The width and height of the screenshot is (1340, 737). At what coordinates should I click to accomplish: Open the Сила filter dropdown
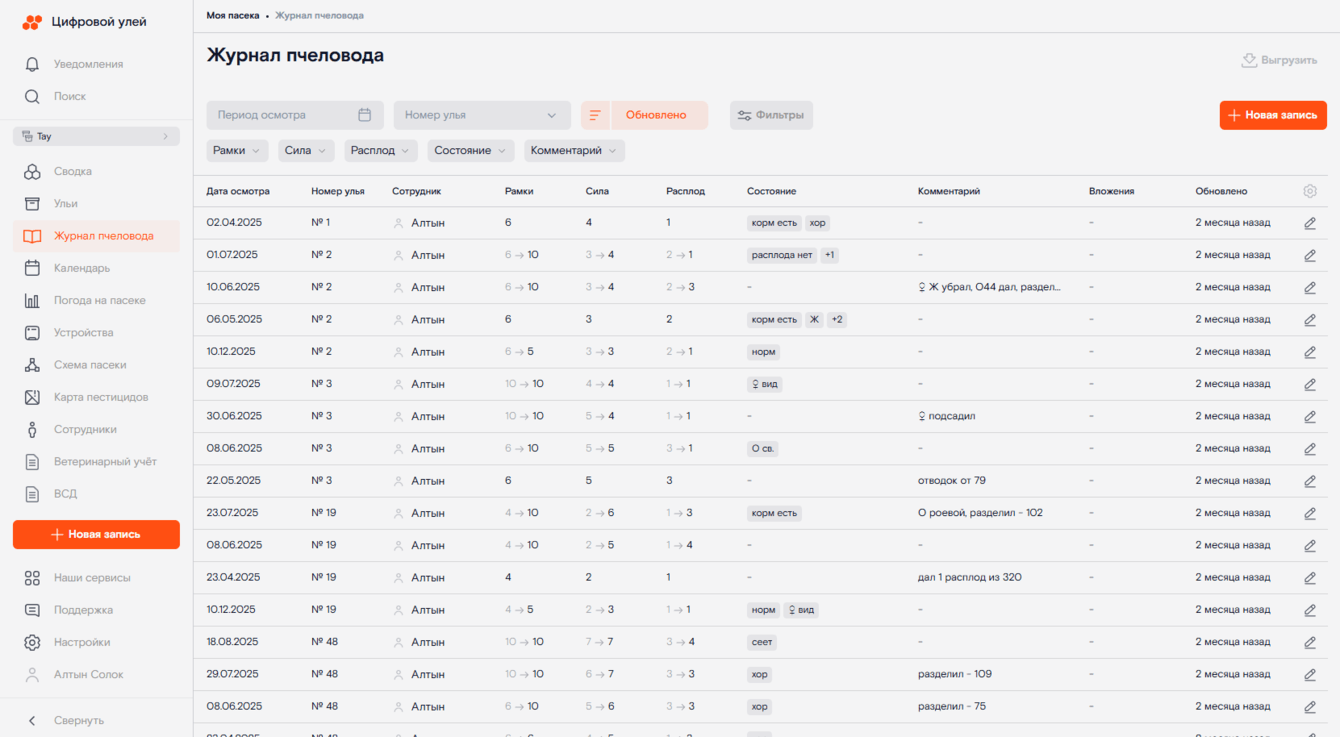pyautogui.click(x=306, y=151)
